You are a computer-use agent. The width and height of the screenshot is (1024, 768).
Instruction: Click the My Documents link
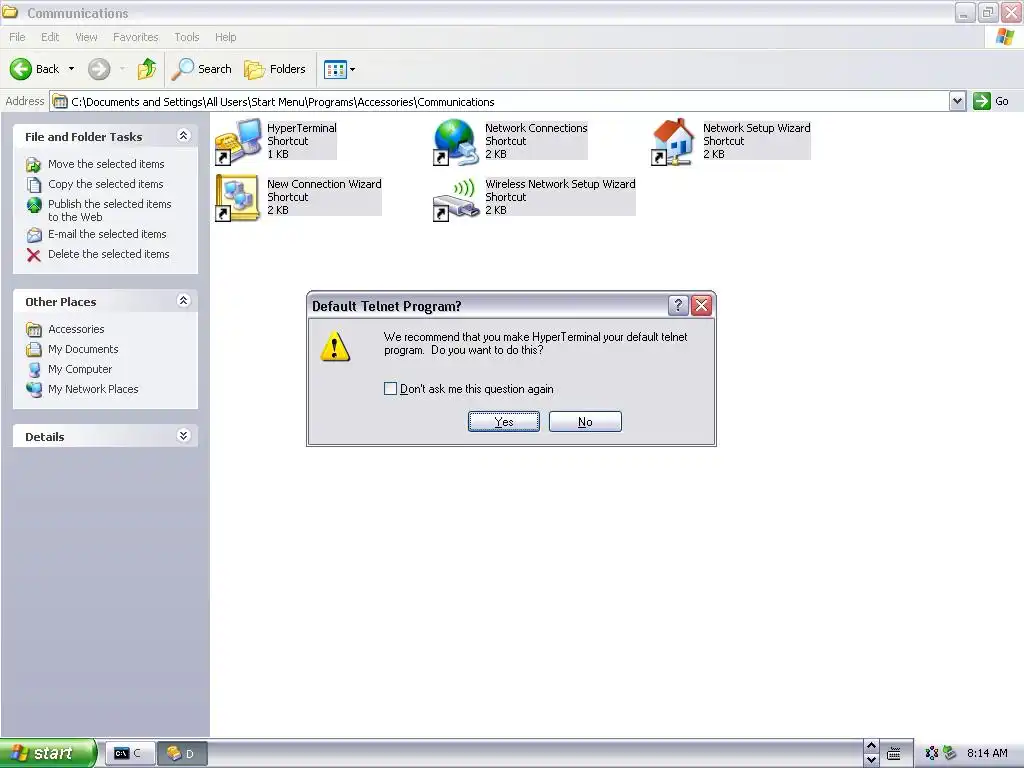[83, 349]
